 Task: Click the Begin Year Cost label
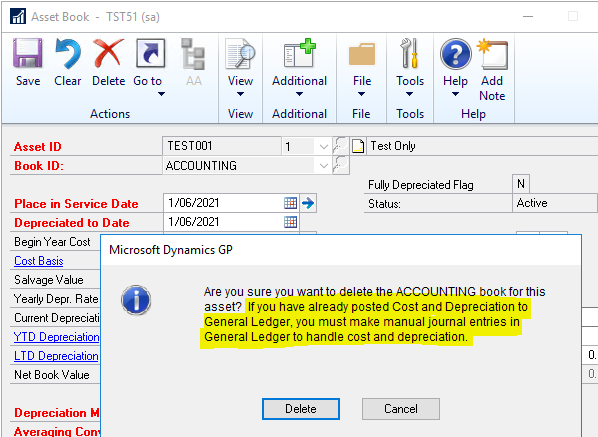click(52, 242)
